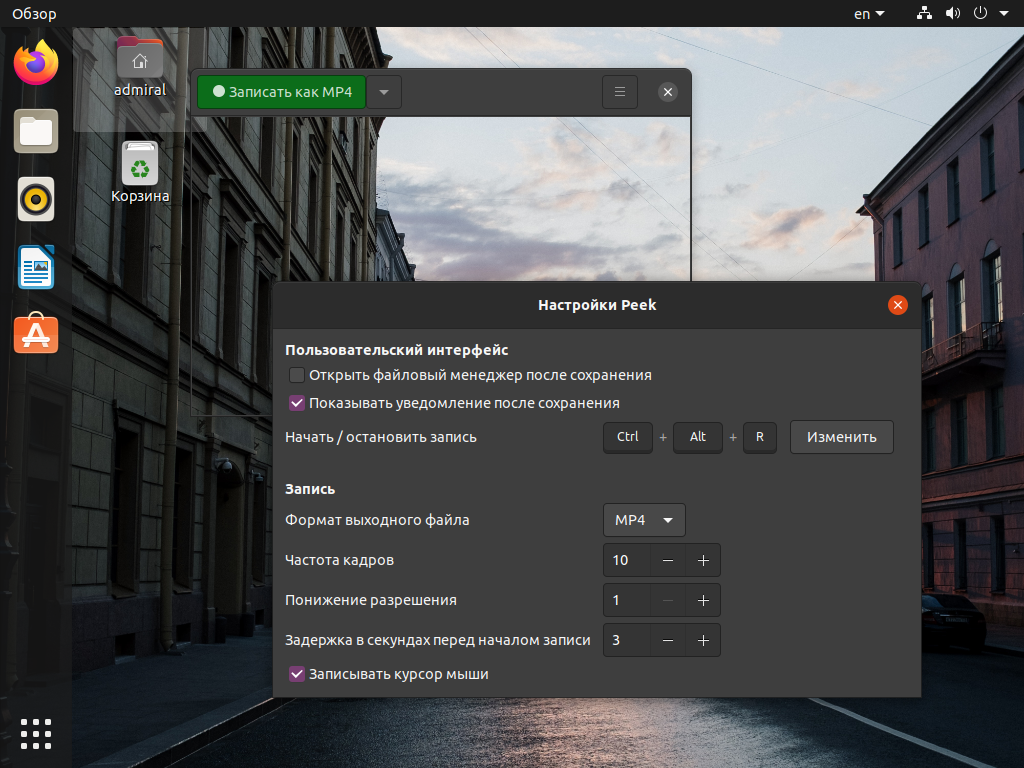Open the en keyboard layout menu

869,13
